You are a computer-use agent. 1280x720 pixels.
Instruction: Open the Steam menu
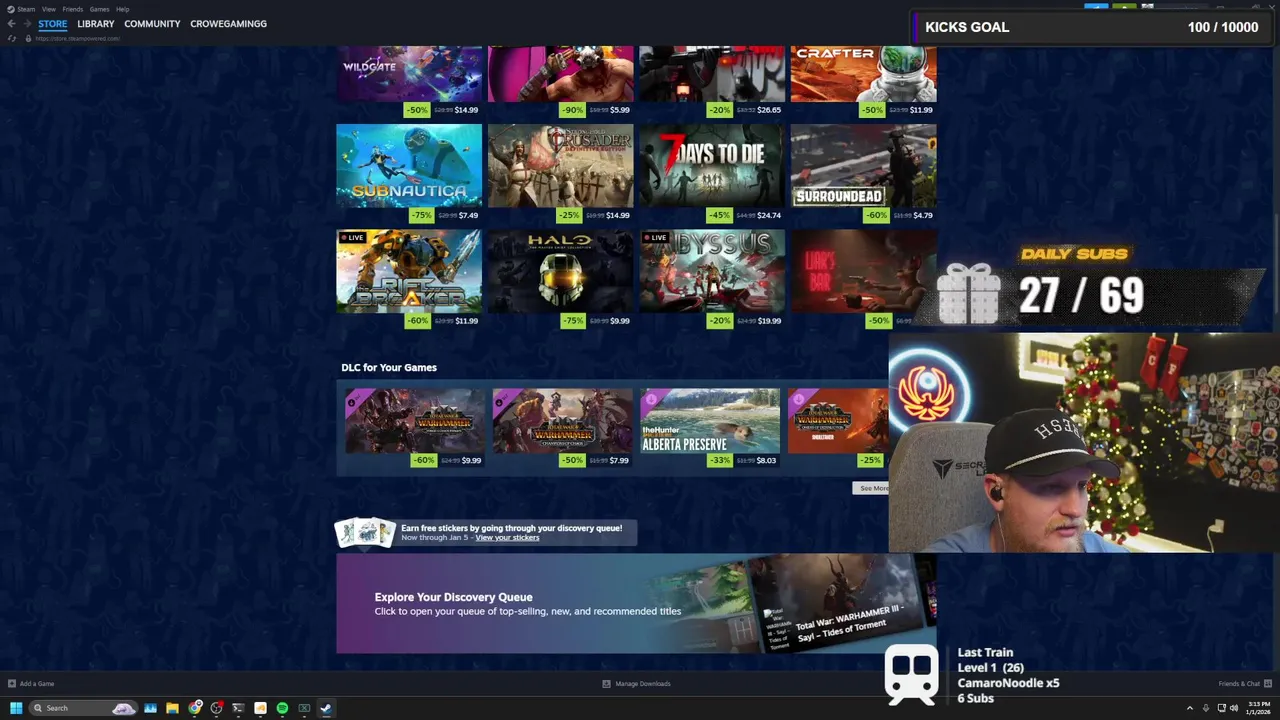point(27,9)
